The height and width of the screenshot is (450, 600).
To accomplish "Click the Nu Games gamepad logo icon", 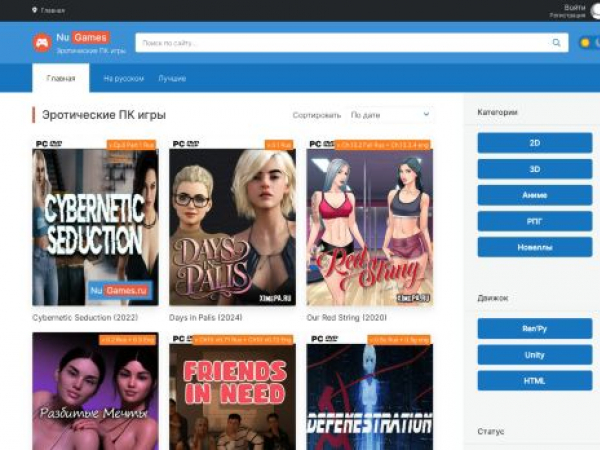I will [x=42, y=42].
